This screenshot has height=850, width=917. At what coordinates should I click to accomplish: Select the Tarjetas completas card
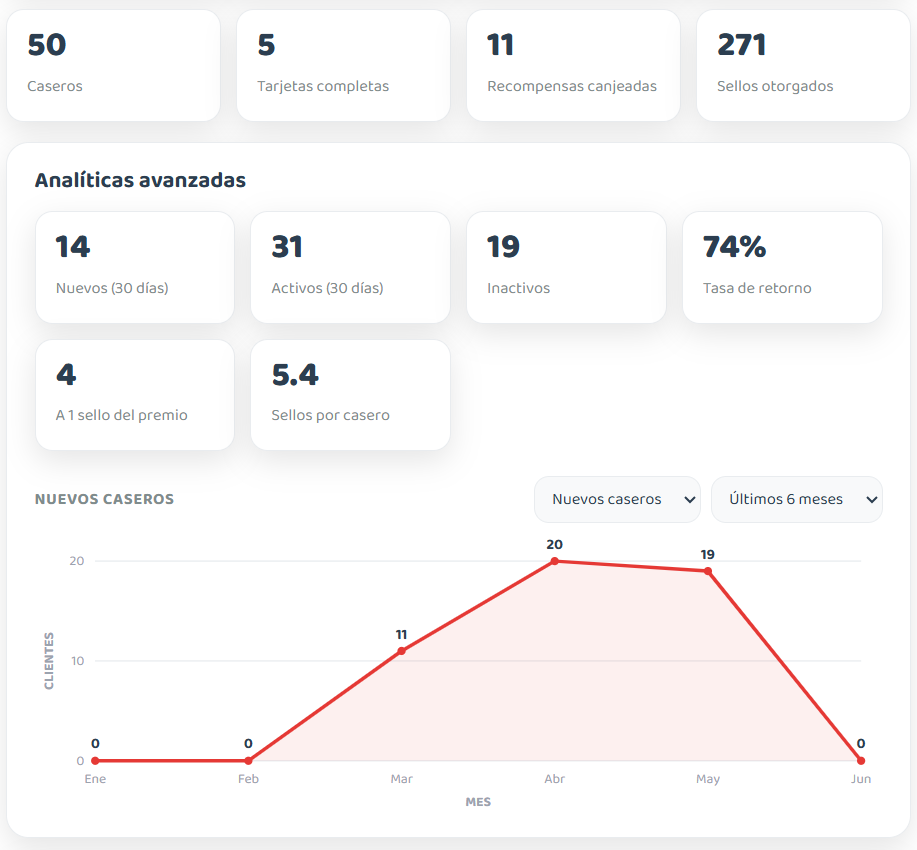coord(343,66)
